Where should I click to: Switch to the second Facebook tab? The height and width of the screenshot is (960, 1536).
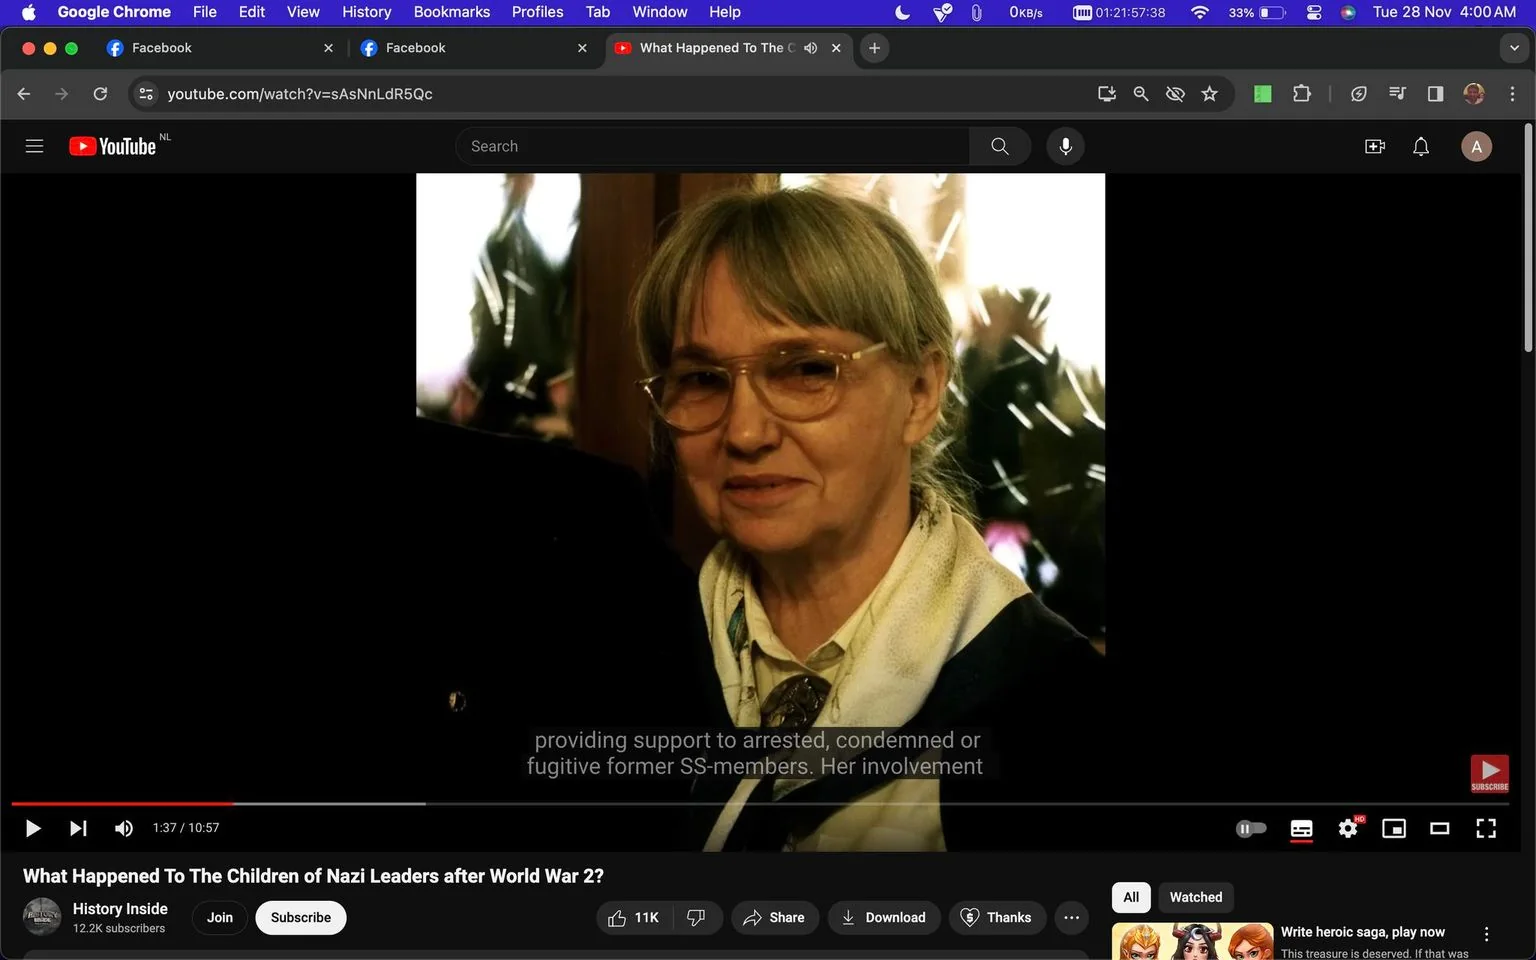[x=475, y=48]
